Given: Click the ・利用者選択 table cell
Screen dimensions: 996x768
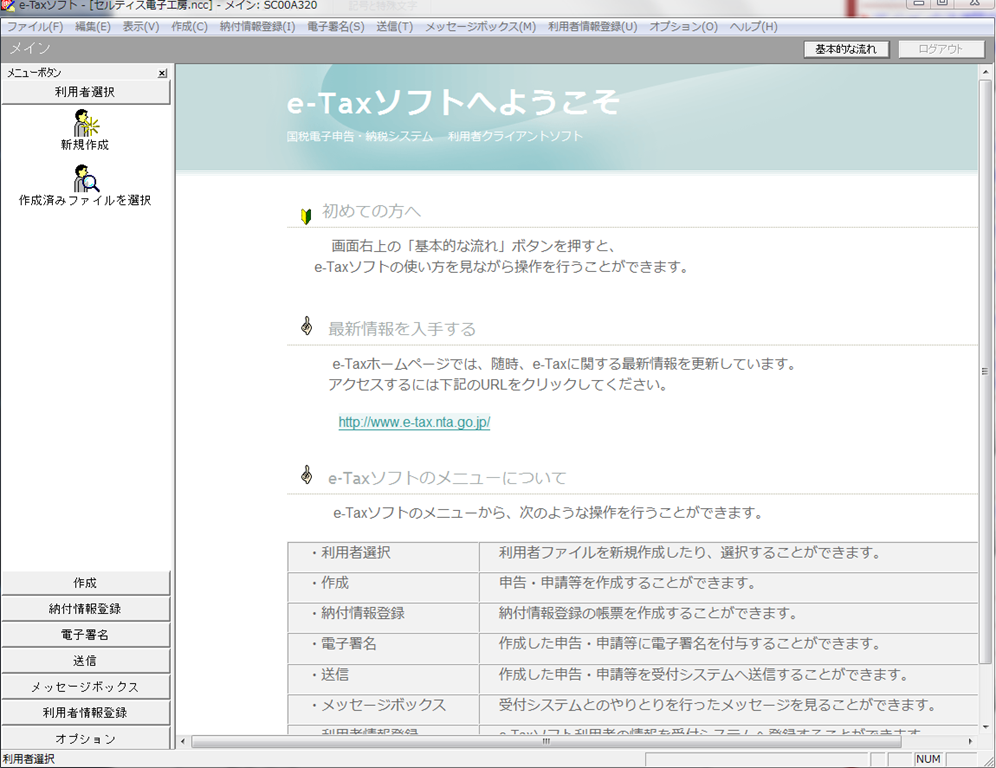Looking at the screenshot, I should click(383, 557).
